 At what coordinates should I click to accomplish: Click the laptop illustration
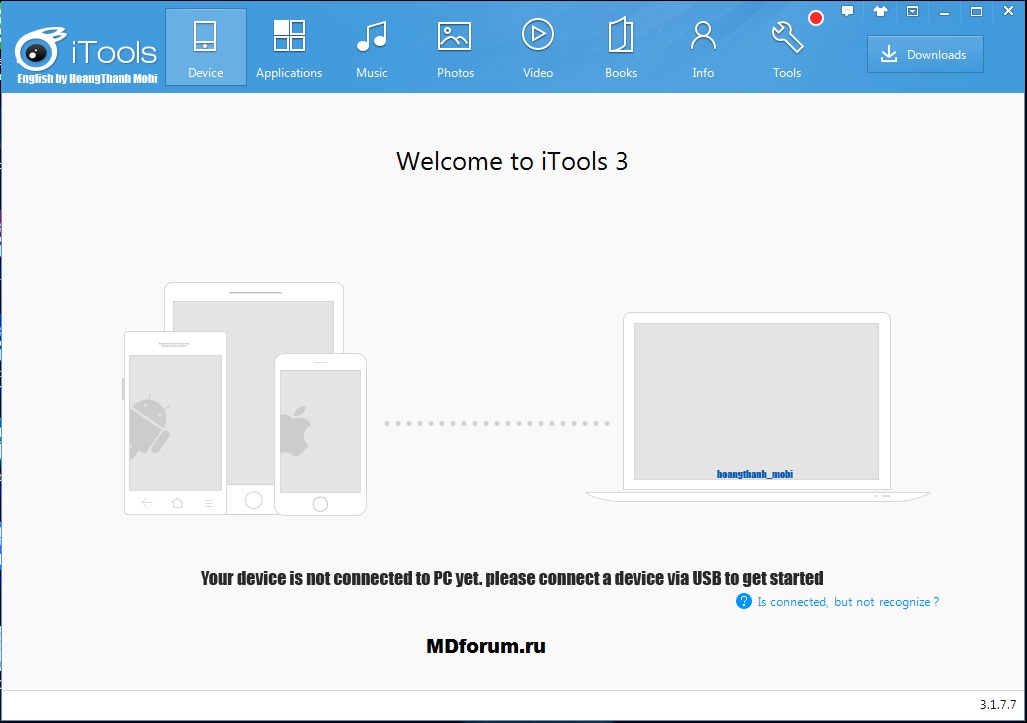(x=756, y=405)
